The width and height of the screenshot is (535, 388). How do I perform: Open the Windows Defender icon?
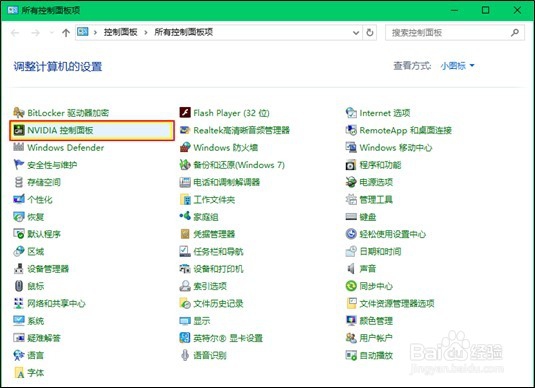18,147
